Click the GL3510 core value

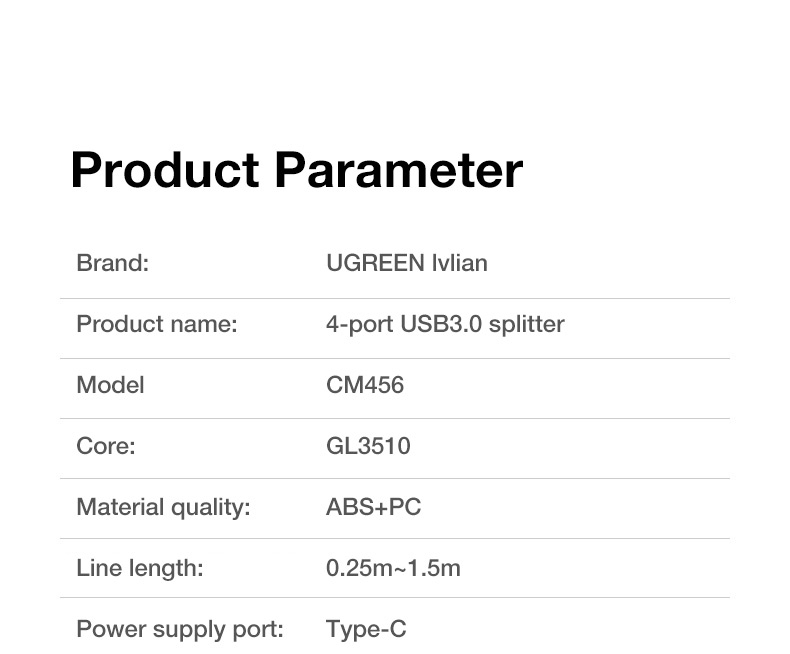pyautogui.click(x=368, y=446)
